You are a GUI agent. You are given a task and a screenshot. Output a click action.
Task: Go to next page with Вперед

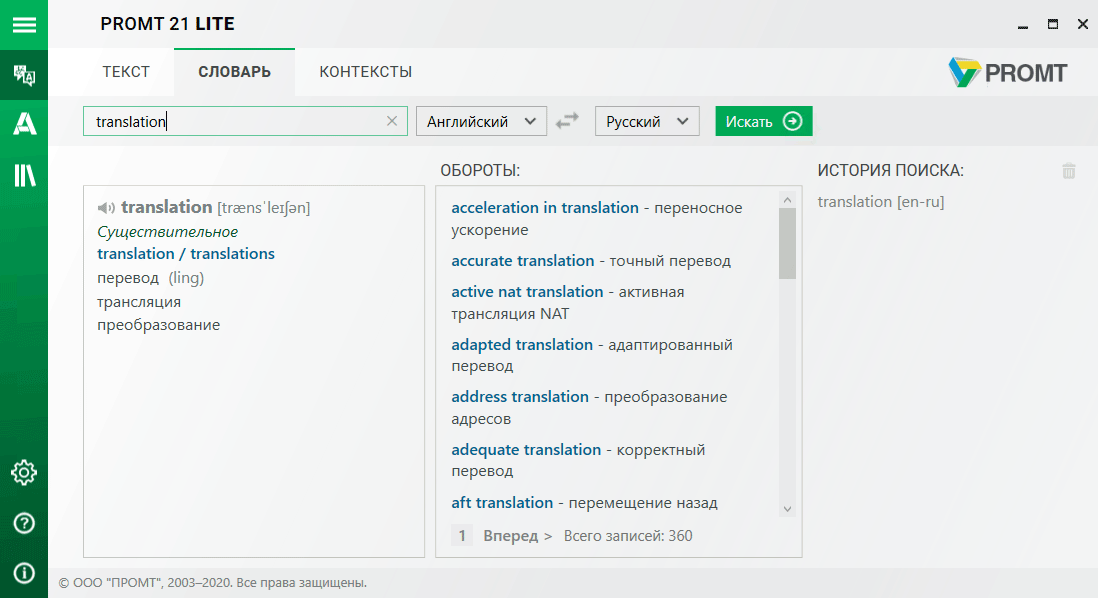click(x=517, y=536)
